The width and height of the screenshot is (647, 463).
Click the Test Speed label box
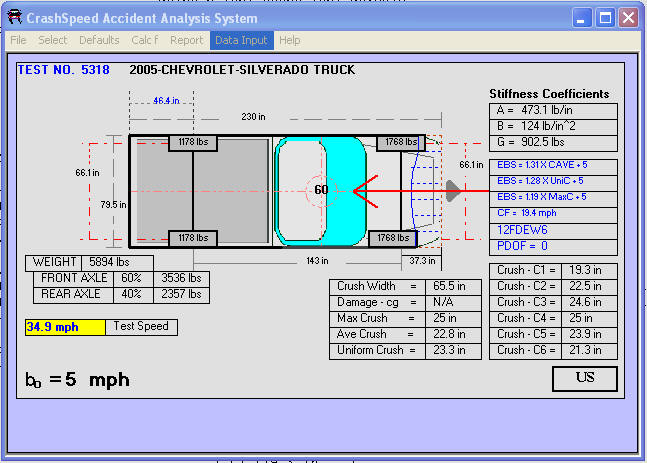click(141, 327)
